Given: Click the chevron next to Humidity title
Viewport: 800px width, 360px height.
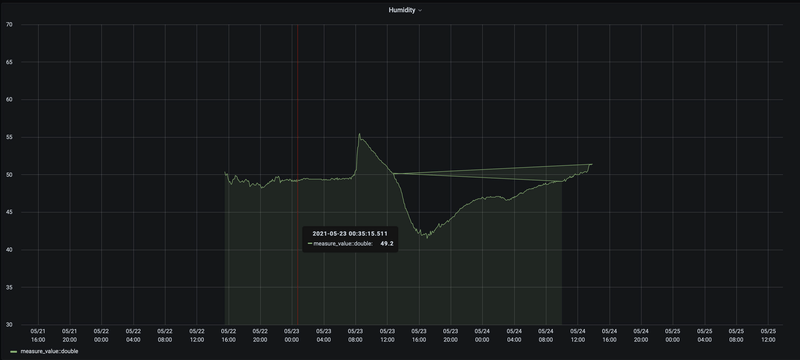Looking at the screenshot, I should pyautogui.click(x=420, y=11).
